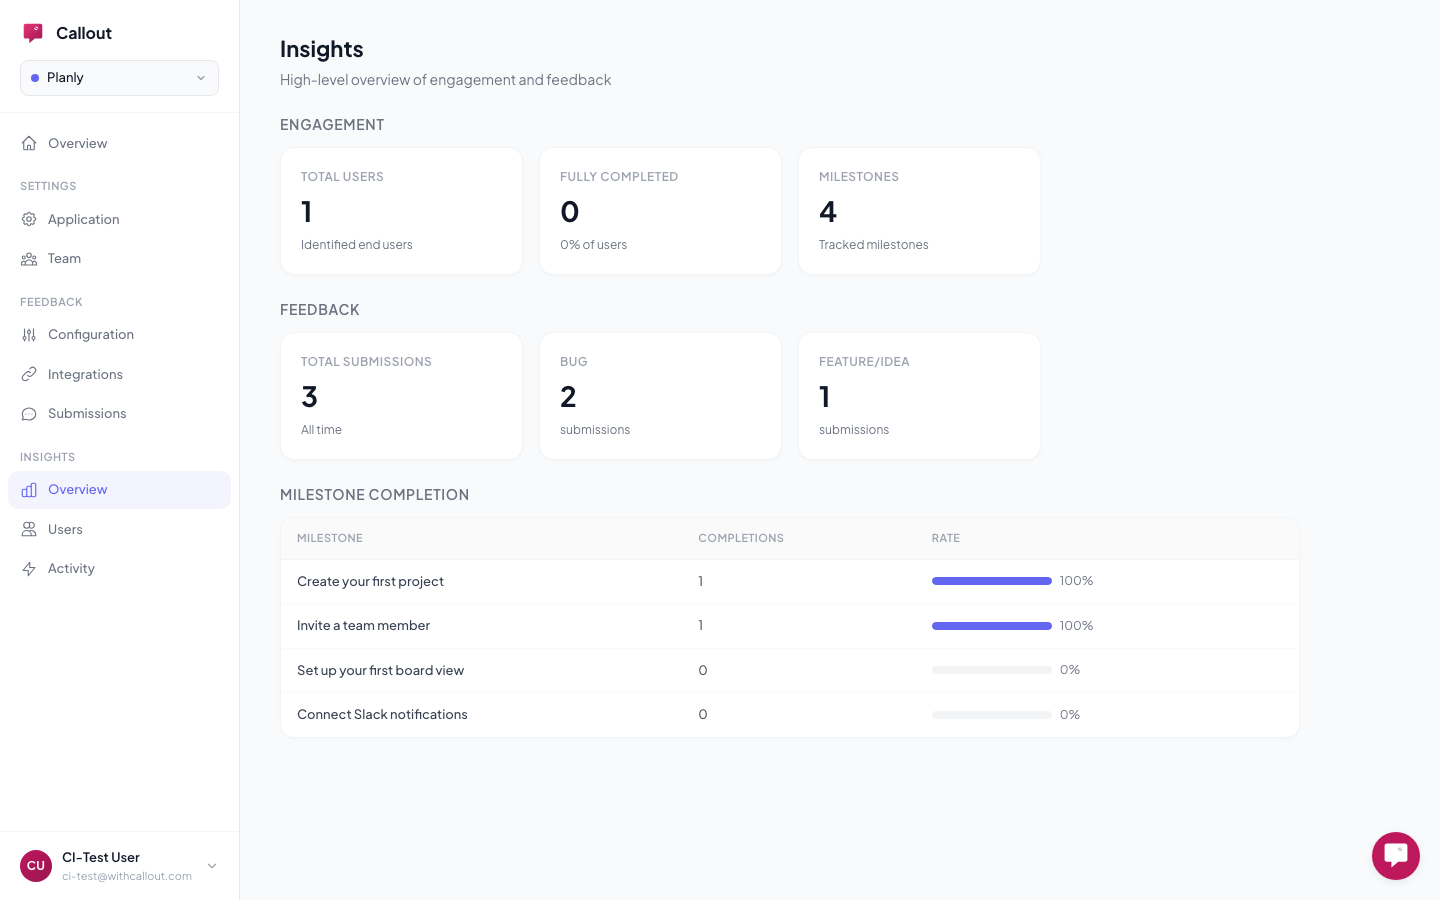This screenshot has height=900, width=1440.
Task: Click chevron arrow in Planly selector
Action: tap(201, 78)
